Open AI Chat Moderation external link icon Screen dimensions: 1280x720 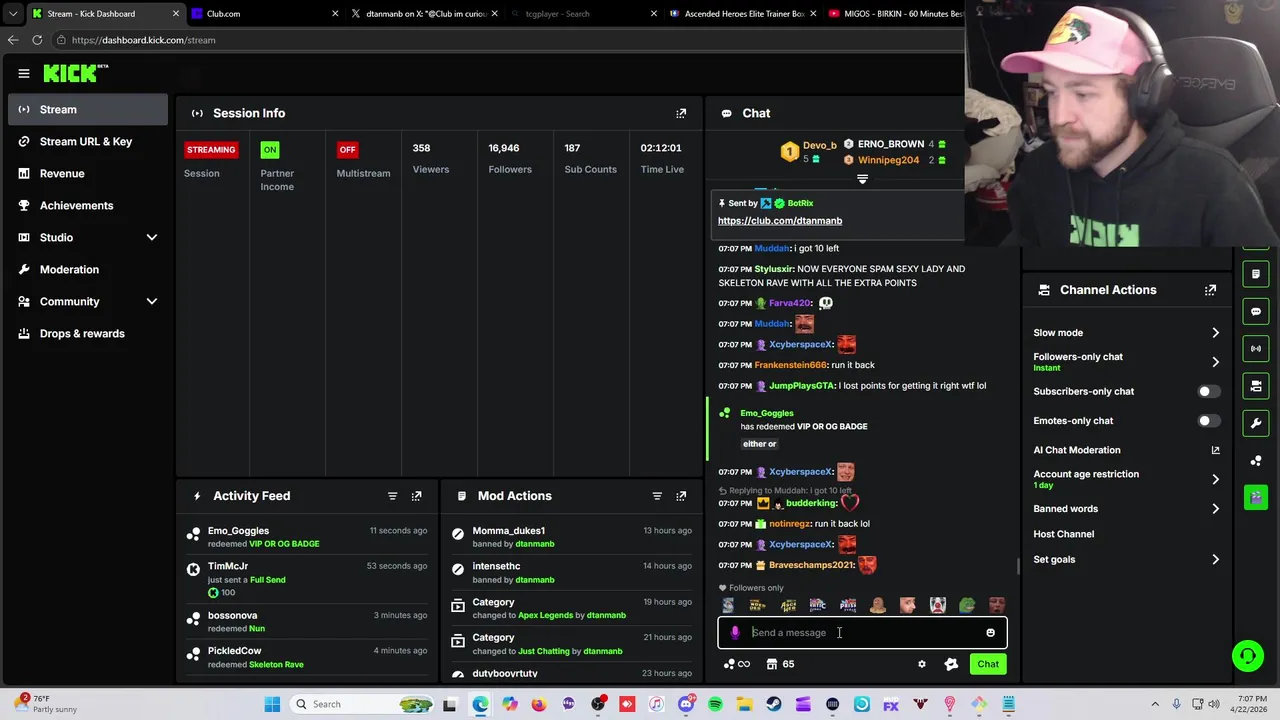tap(1215, 450)
